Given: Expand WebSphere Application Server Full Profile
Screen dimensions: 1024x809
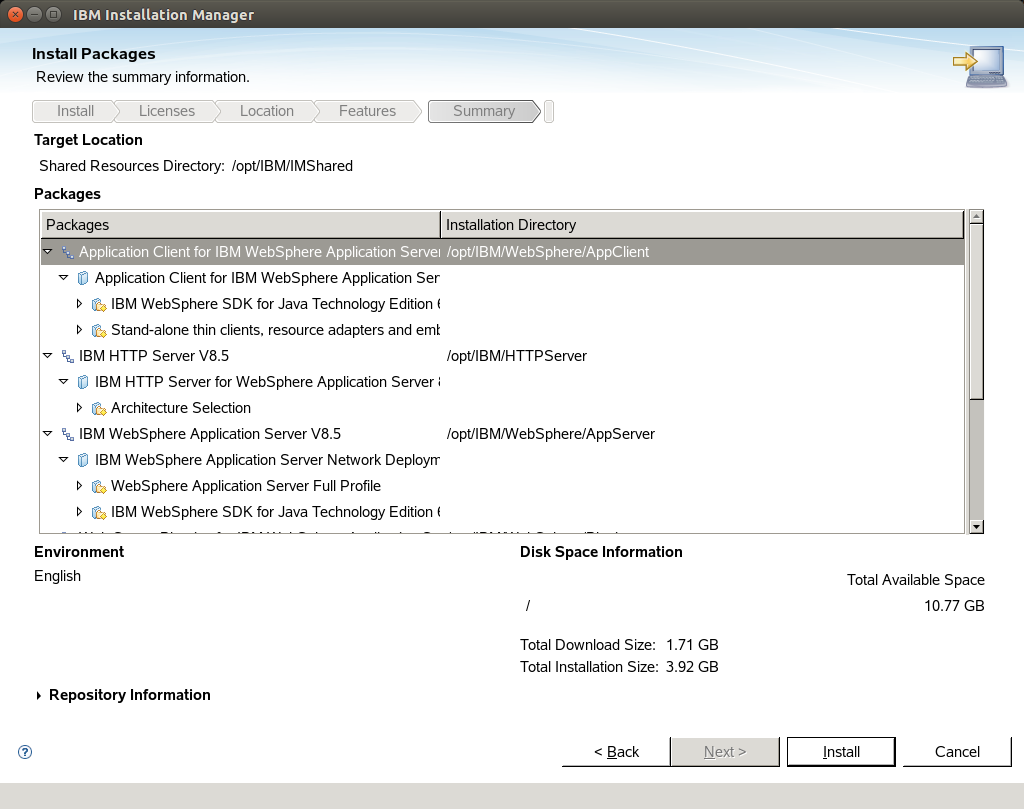Looking at the screenshot, I should (79, 486).
